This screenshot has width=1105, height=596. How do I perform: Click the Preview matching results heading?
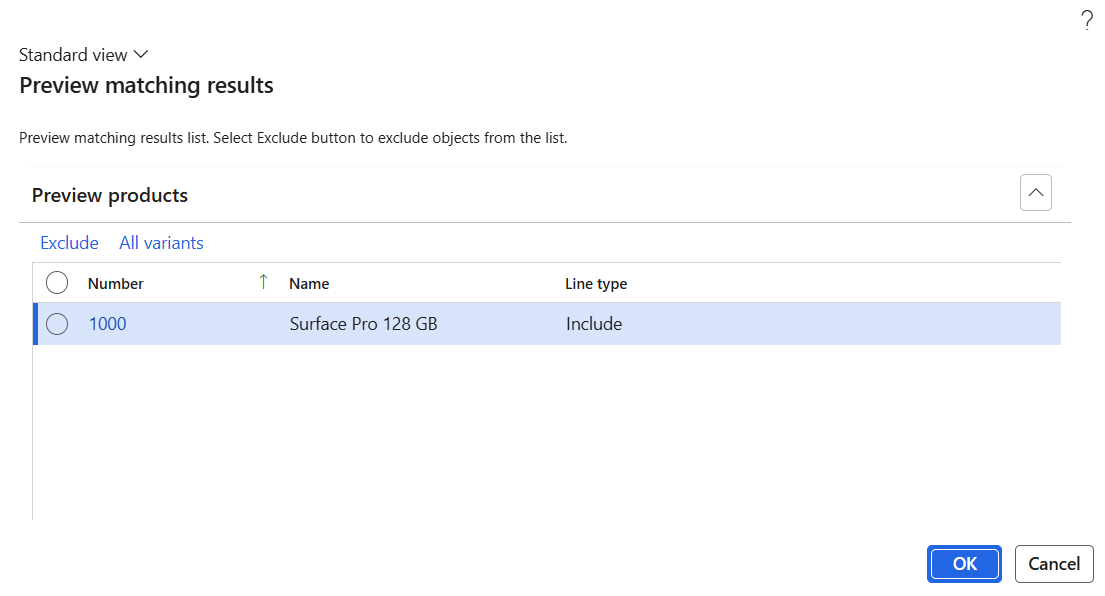147,85
